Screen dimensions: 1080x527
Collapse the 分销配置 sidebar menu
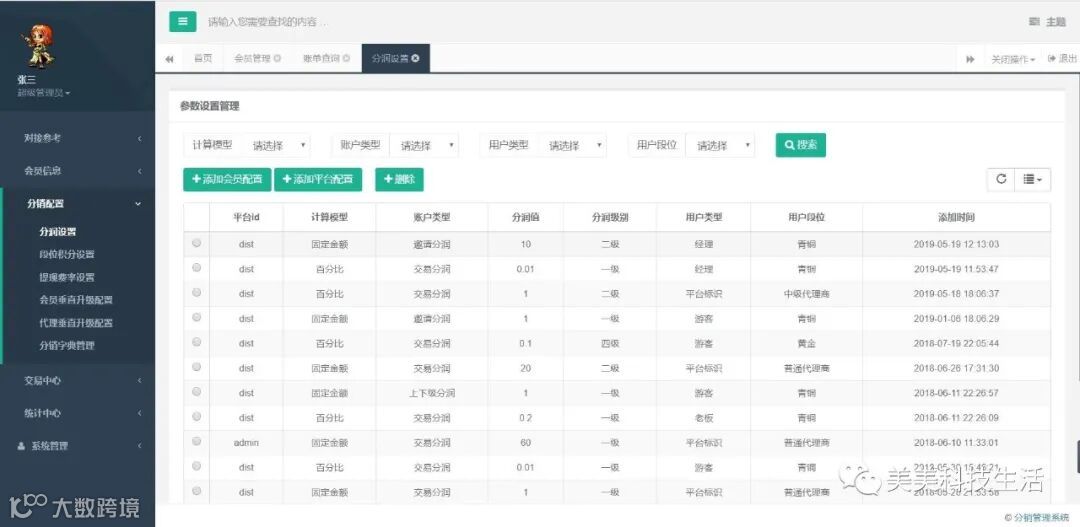(77, 204)
